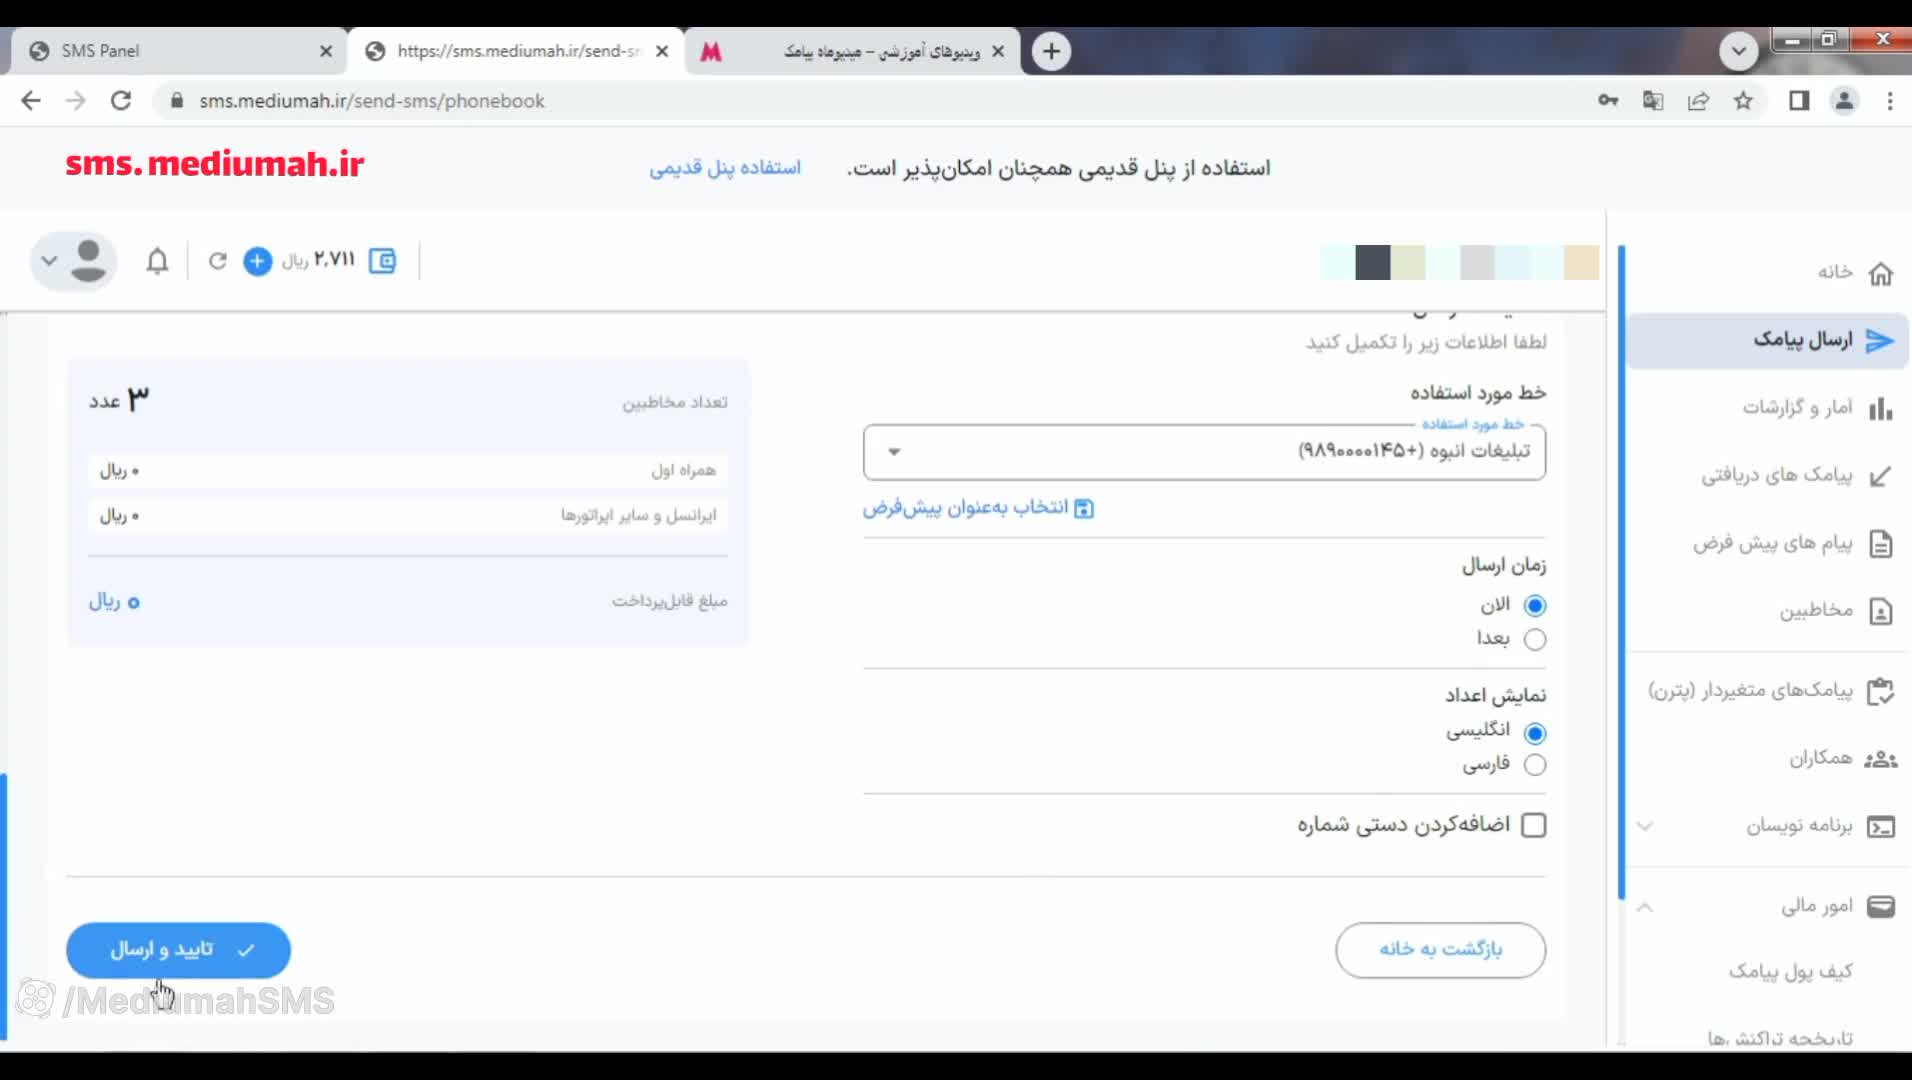Switch to the SMS Panel browser tab
This screenshot has width=1912, height=1080.
click(x=180, y=51)
